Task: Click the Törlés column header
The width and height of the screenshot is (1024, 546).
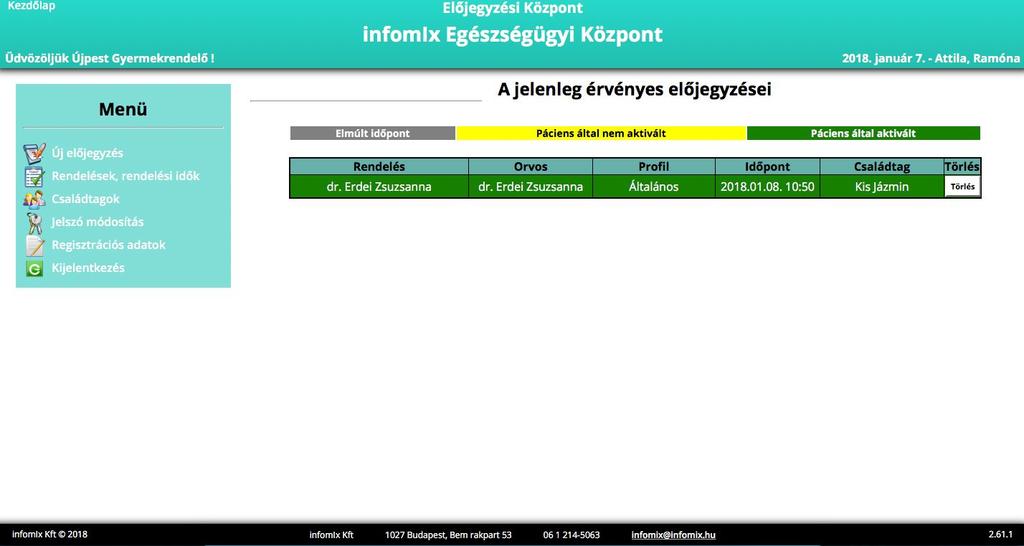Action: (x=962, y=167)
